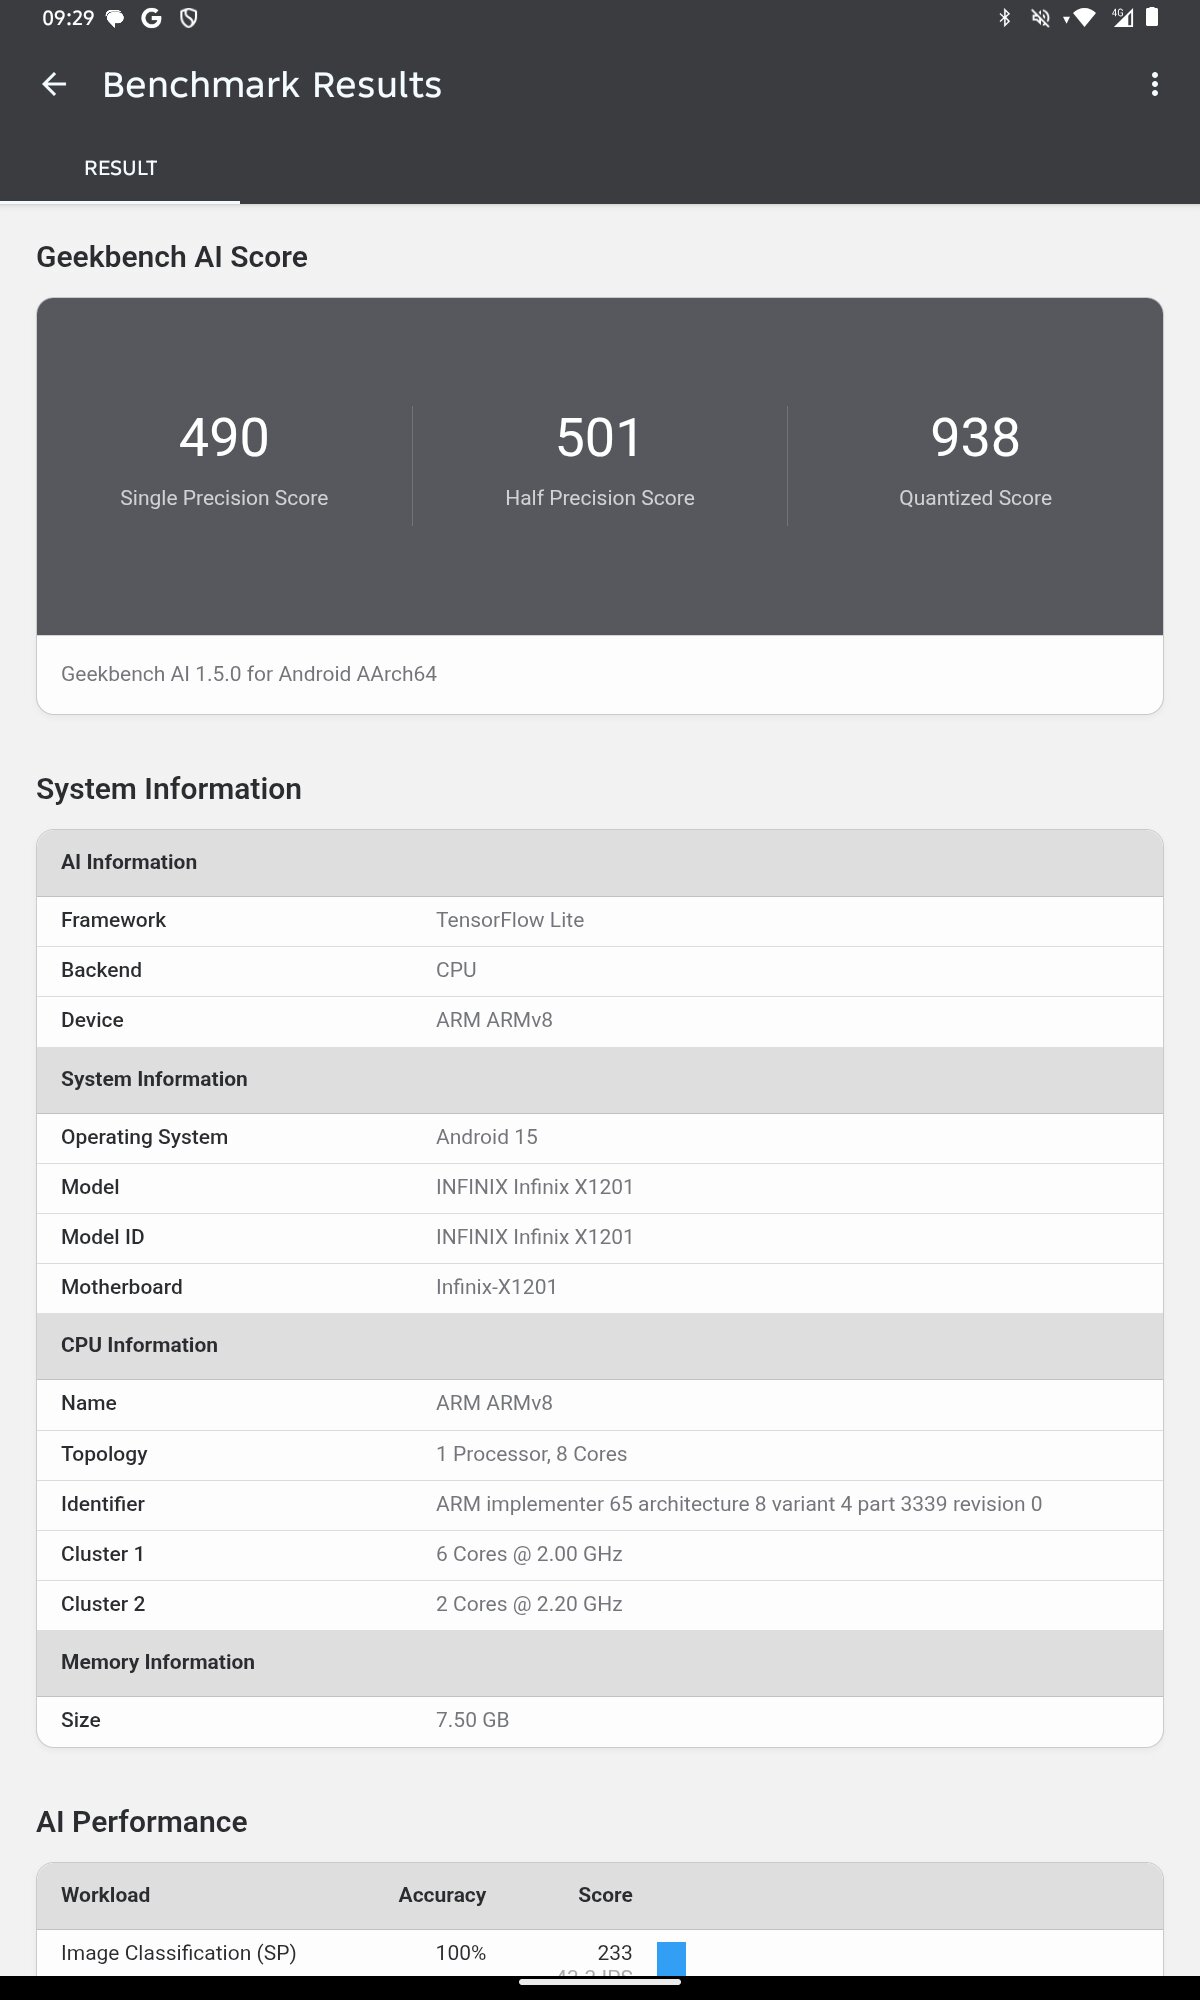The image size is (1200, 2000).
Task: Open the three-dot overflow menu
Action: 1155,85
